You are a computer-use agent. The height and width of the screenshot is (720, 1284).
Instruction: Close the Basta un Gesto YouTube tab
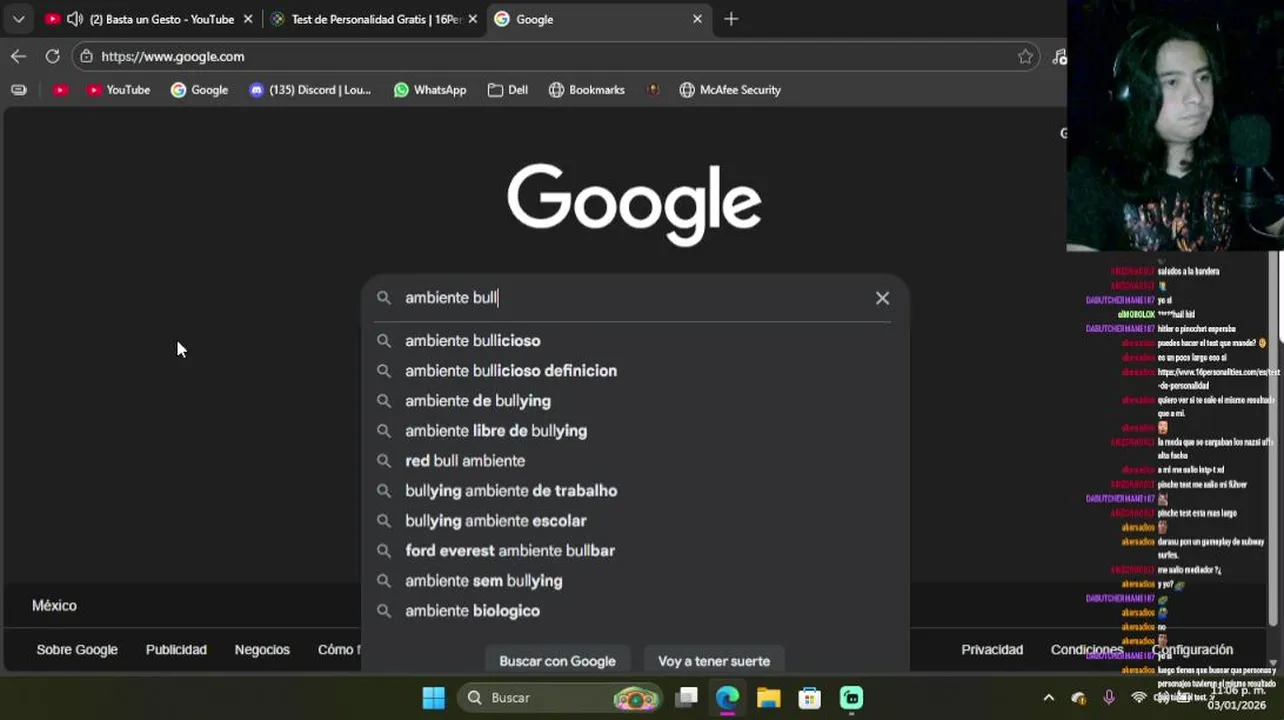[248, 19]
